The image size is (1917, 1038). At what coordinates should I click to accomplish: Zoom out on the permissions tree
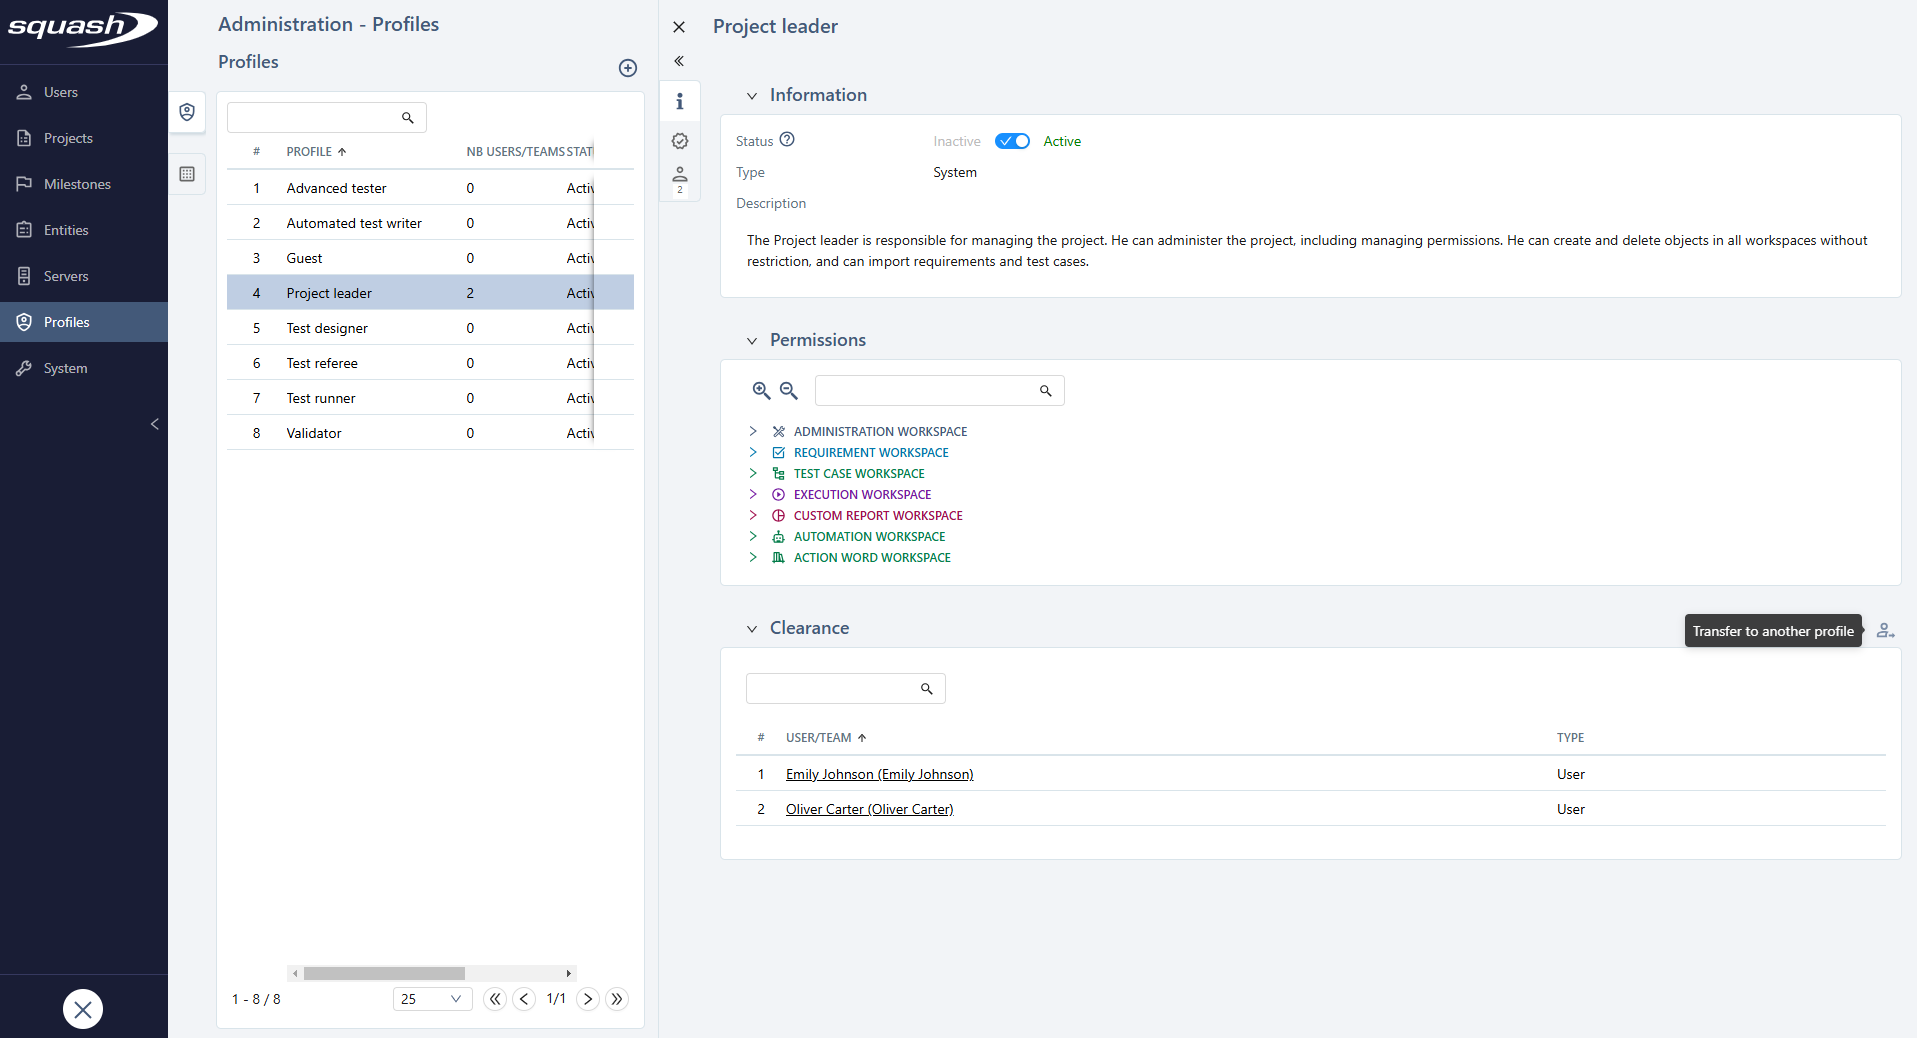click(789, 391)
